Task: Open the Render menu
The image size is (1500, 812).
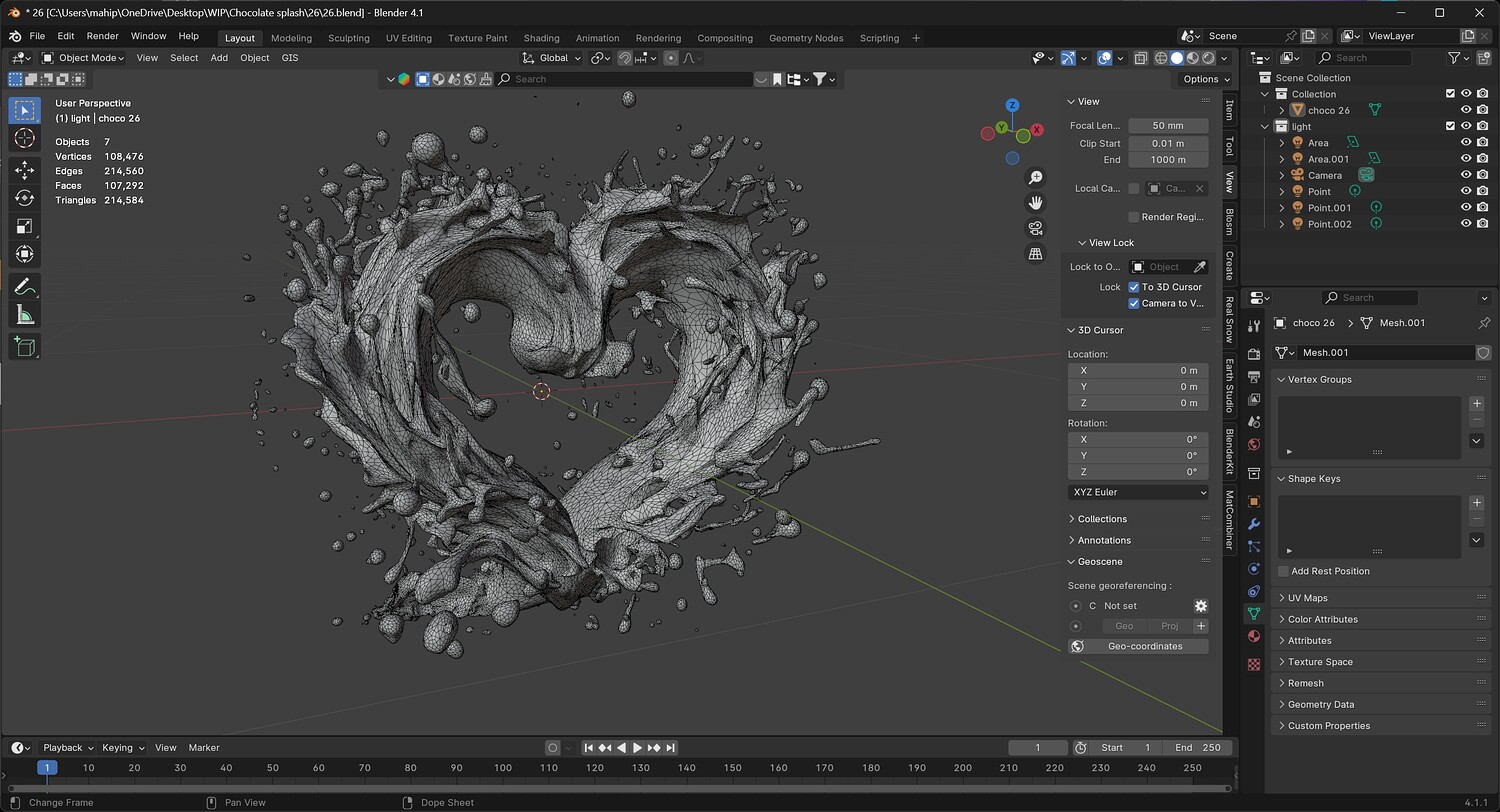Action: [x=102, y=36]
